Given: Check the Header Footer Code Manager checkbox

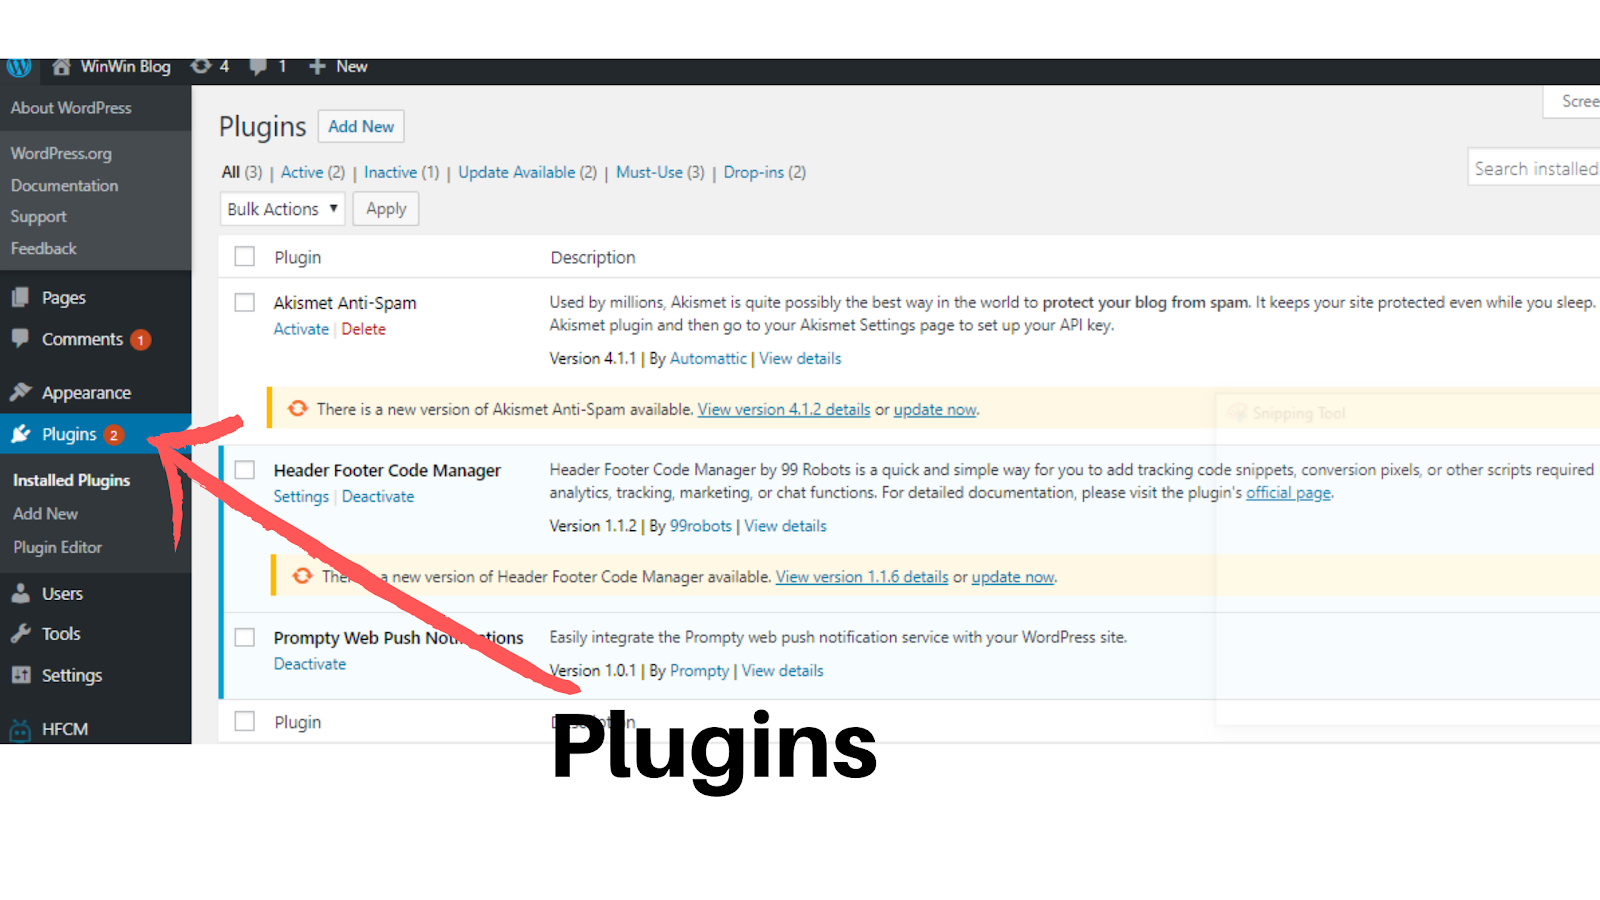Looking at the screenshot, I should [245, 470].
